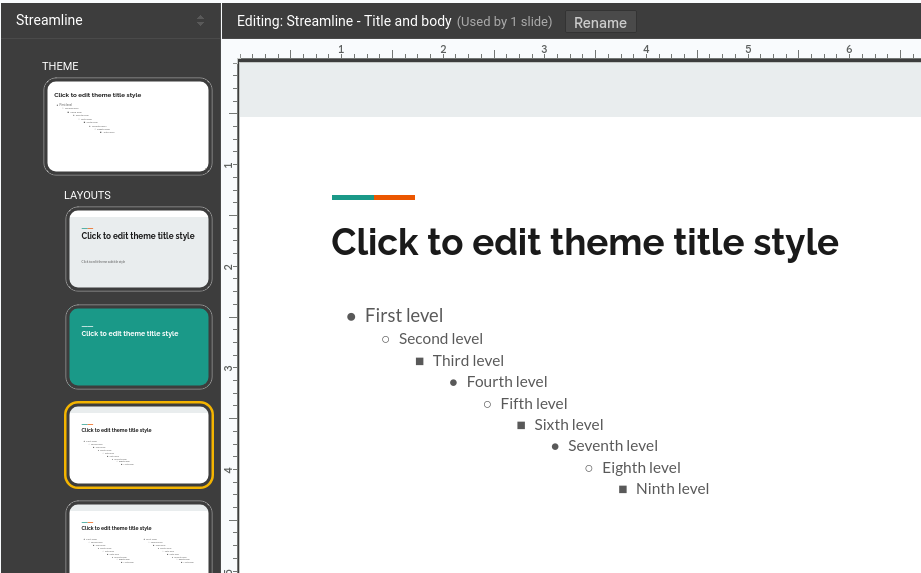This screenshot has height=573, width=921.
Task: Click the hollow circle bullet before Eighth level
Action: [x=589, y=468]
